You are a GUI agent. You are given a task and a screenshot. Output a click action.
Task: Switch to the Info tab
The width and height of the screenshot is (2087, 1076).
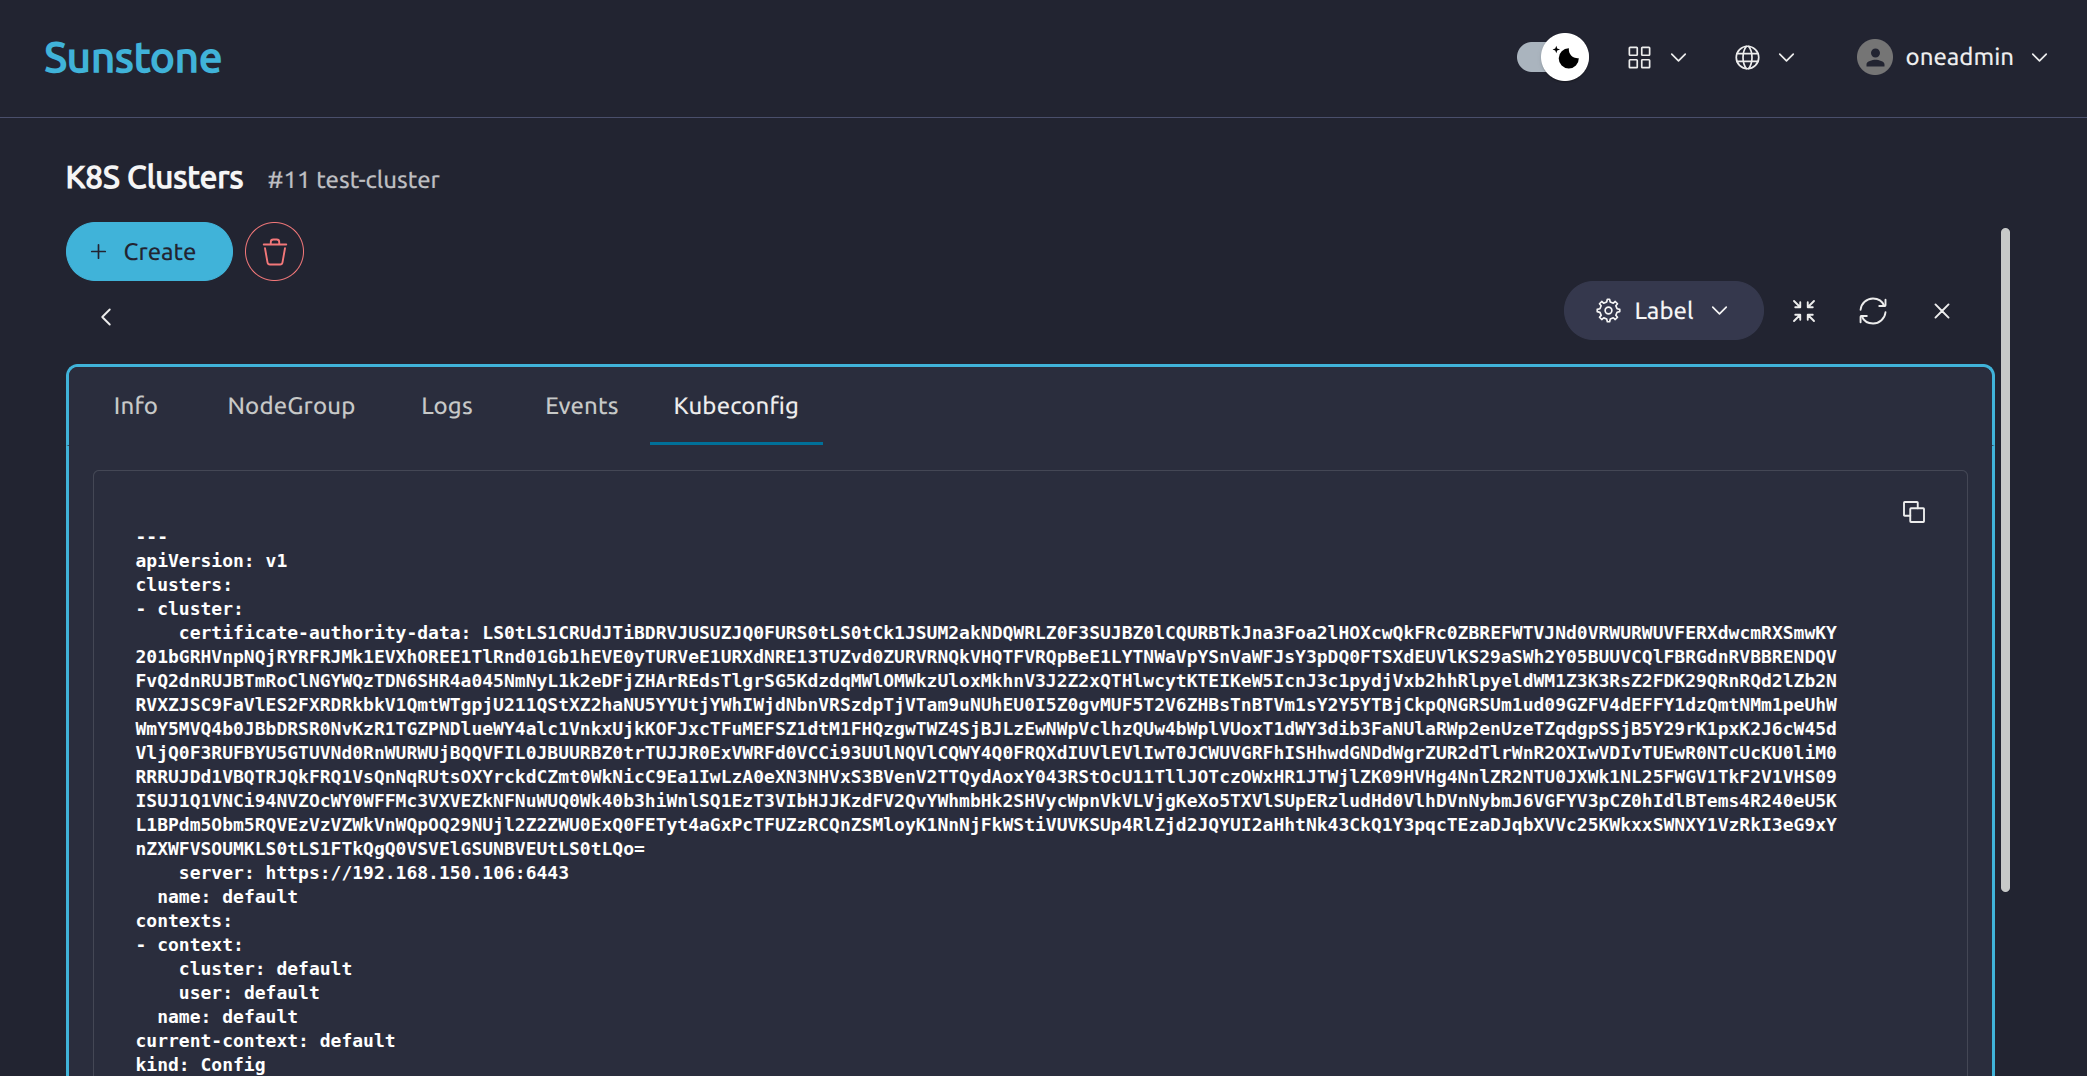tap(135, 406)
